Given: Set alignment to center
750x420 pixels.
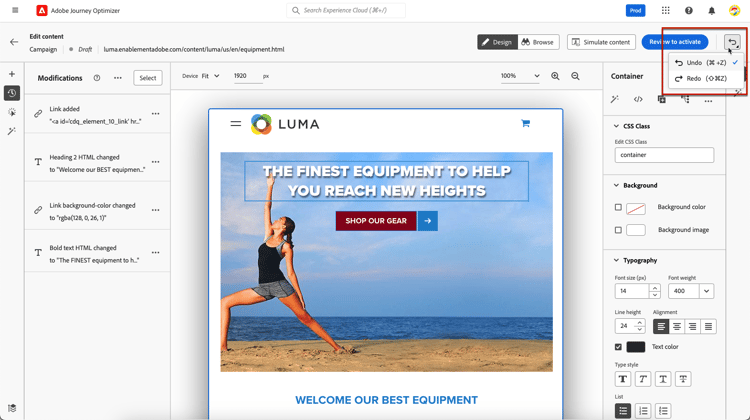Looking at the screenshot, I should (x=677, y=327).
